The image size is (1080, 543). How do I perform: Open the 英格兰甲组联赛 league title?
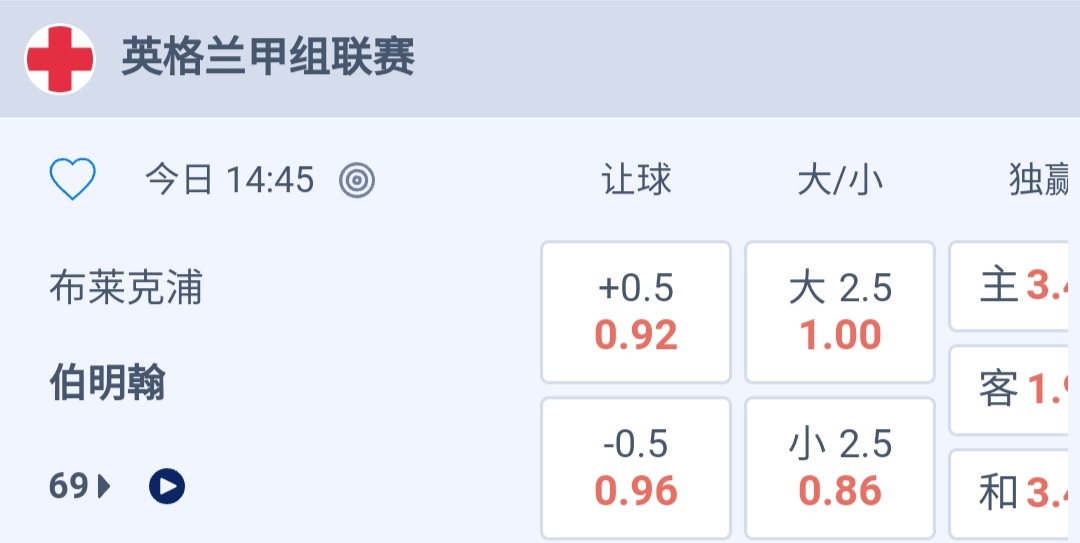pyautogui.click(x=268, y=58)
